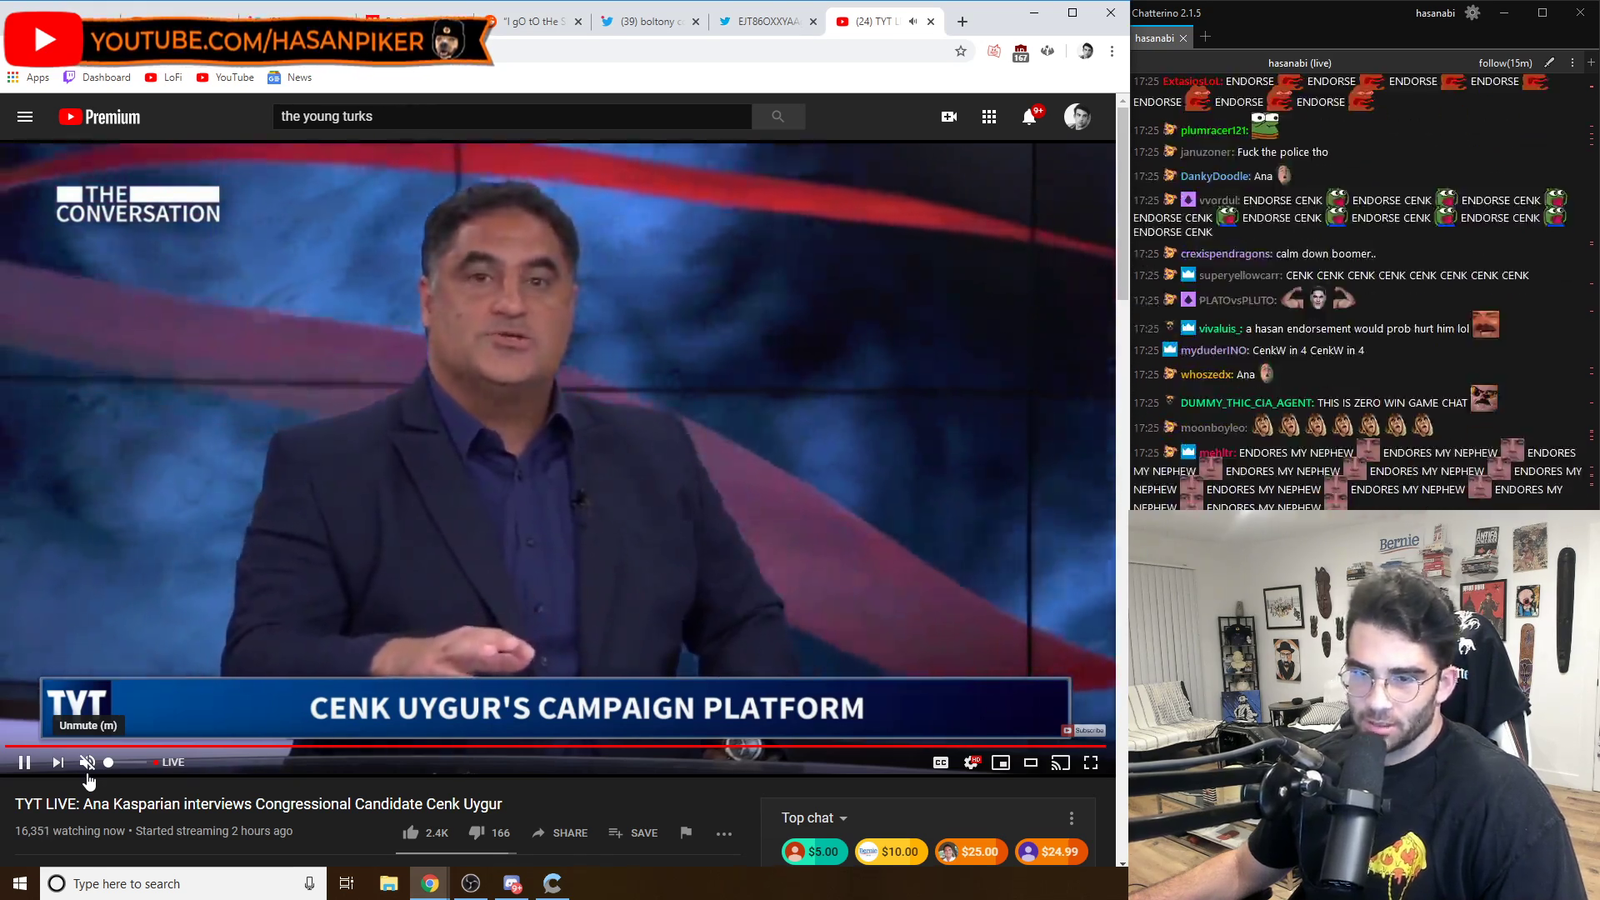Open the YouTube account avatar menu
The image size is (1600, 900).
1077,117
